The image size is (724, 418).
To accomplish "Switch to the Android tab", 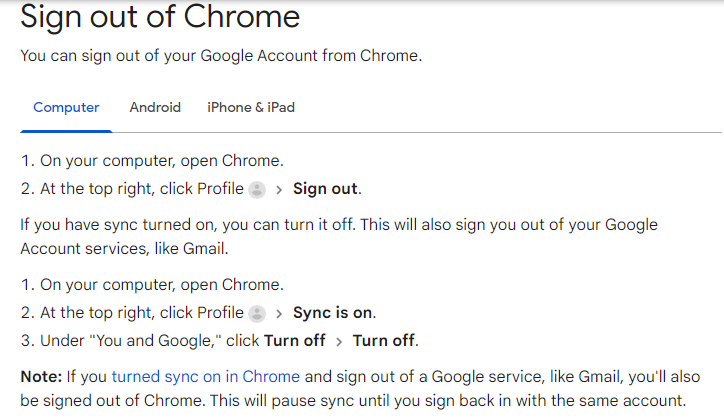I will tap(155, 108).
